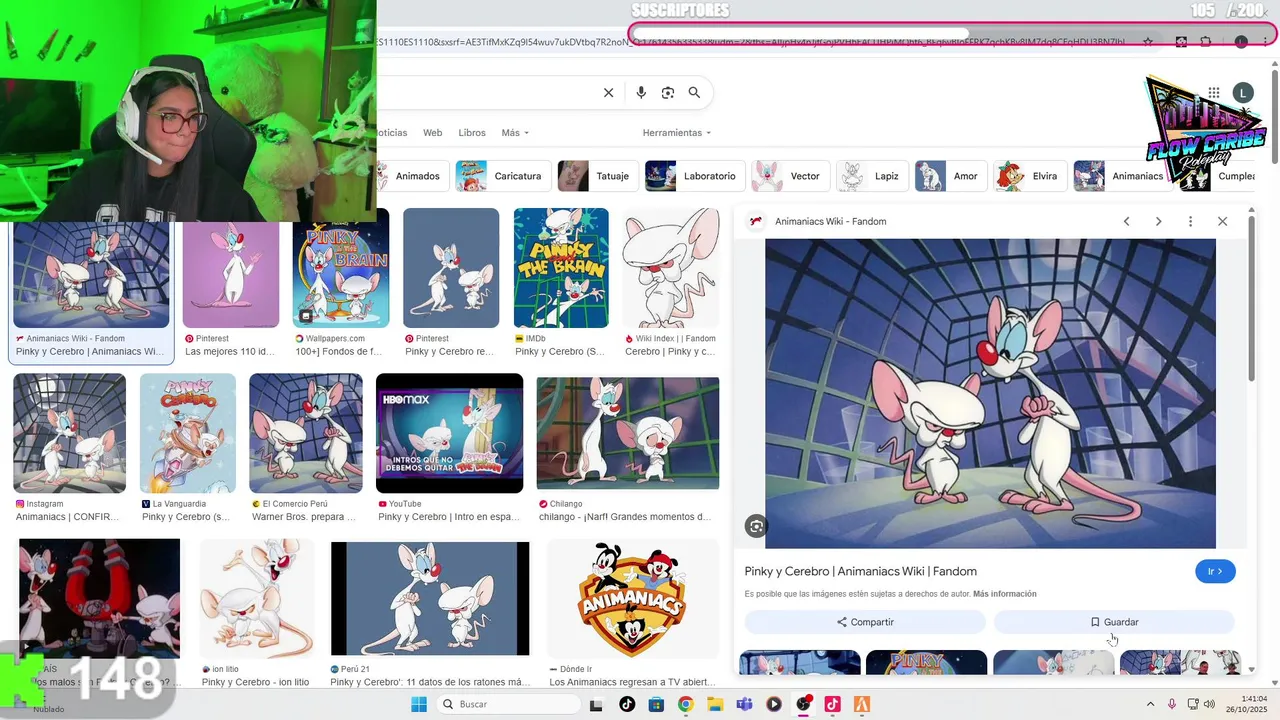Expand the Herramientas dropdown

(677, 133)
